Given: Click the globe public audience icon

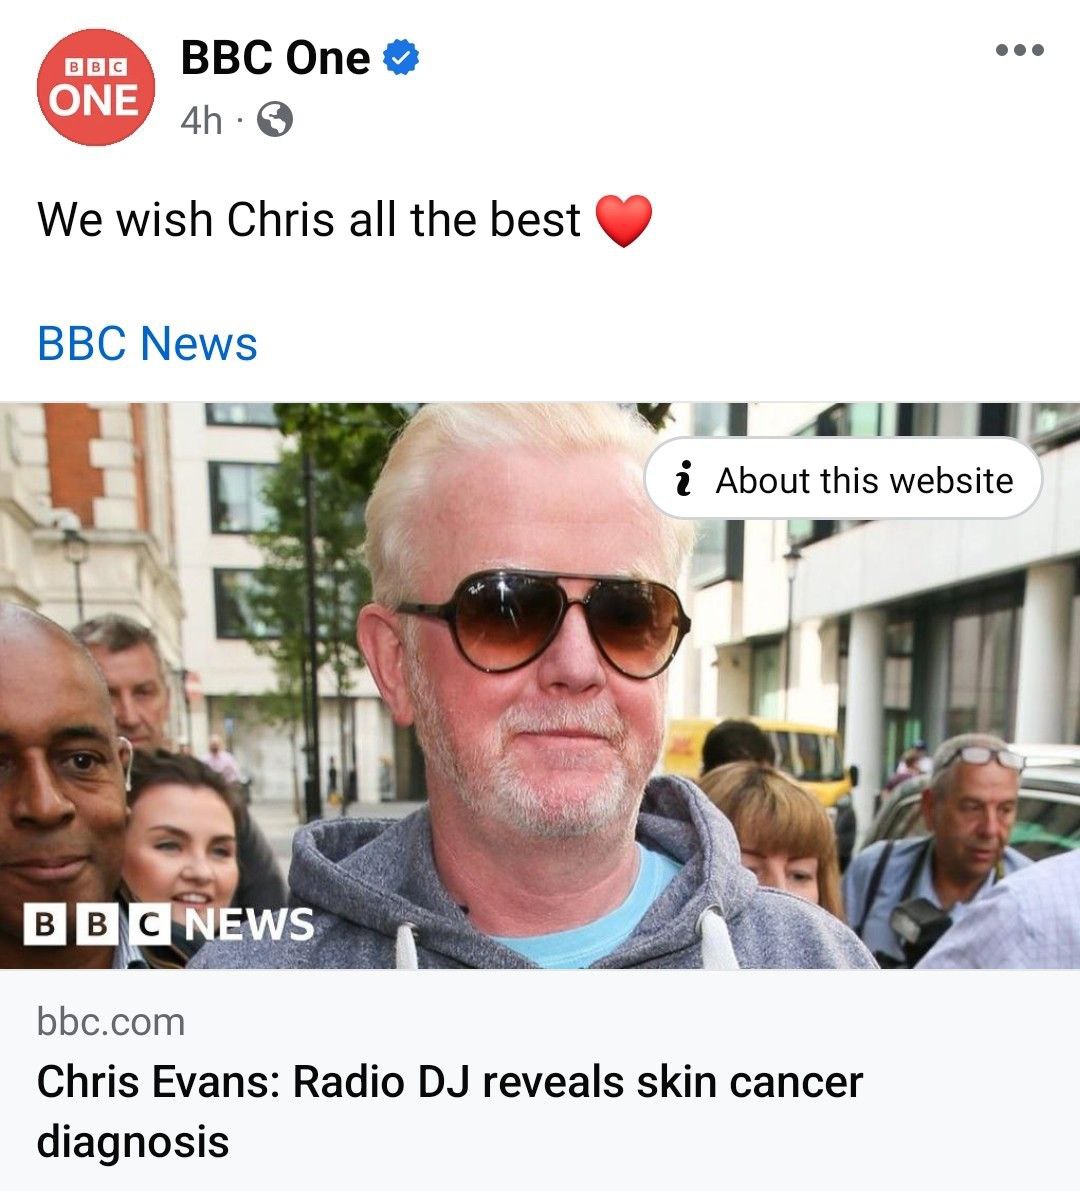Looking at the screenshot, I should (275, 119).
